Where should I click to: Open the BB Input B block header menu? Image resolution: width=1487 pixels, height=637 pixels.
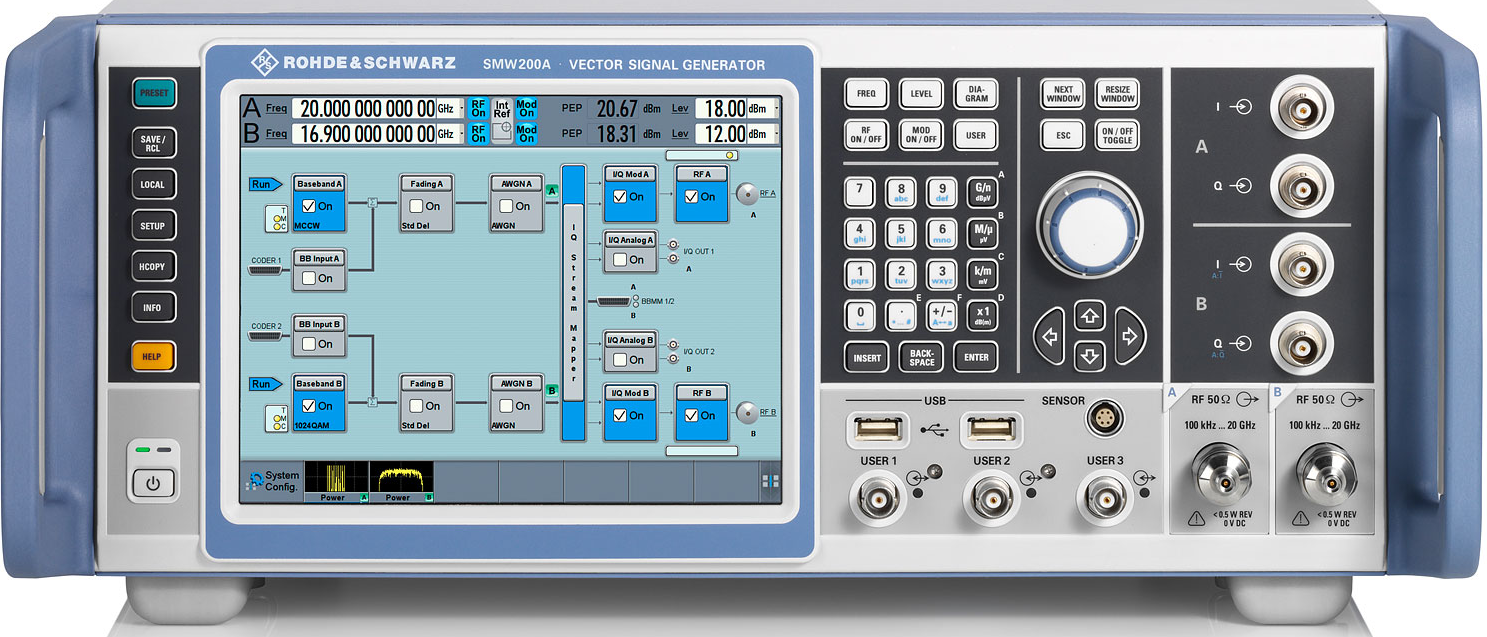point(319,324)
